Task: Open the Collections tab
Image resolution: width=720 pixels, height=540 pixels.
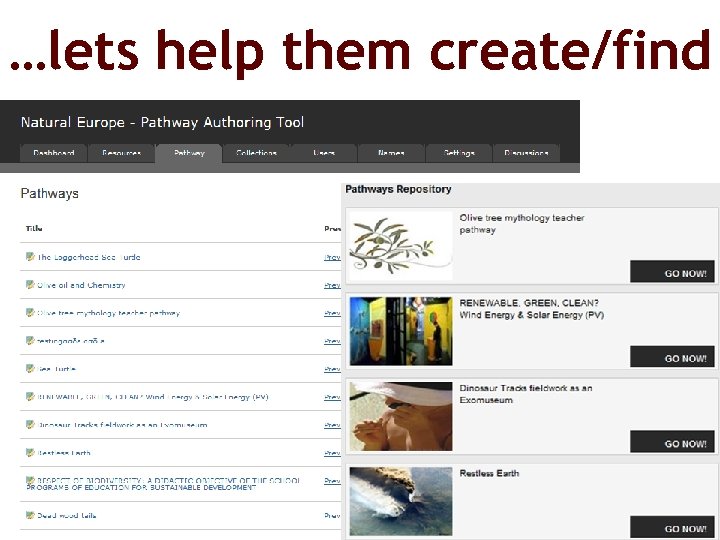Action: tap(256, 153)
